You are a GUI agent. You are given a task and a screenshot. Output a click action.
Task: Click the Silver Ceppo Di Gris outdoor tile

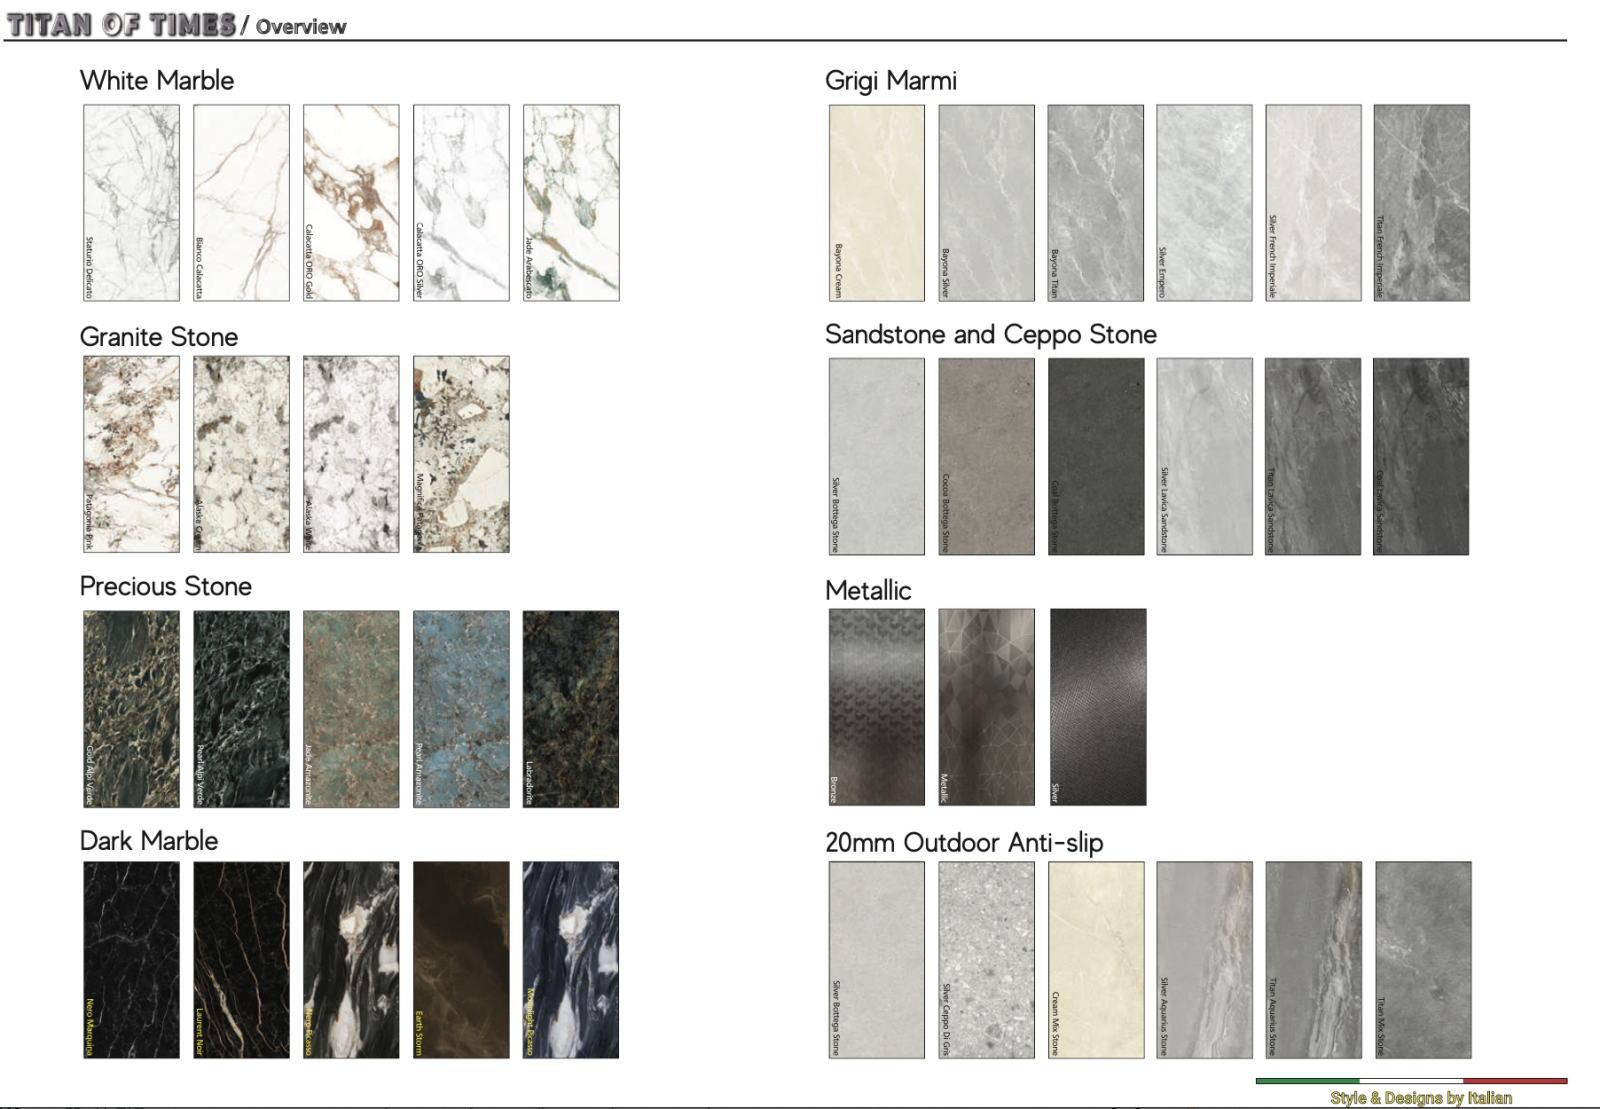[986, 960]
